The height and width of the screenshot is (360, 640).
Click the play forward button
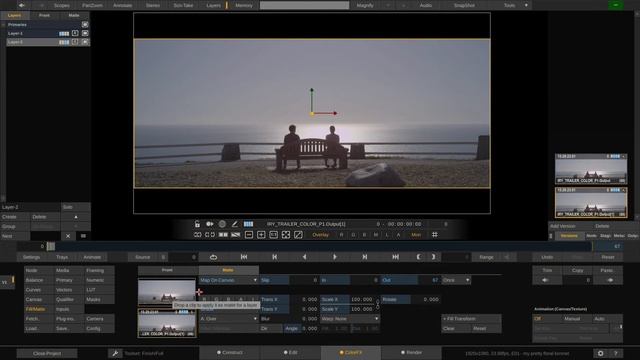coord(335,257)
